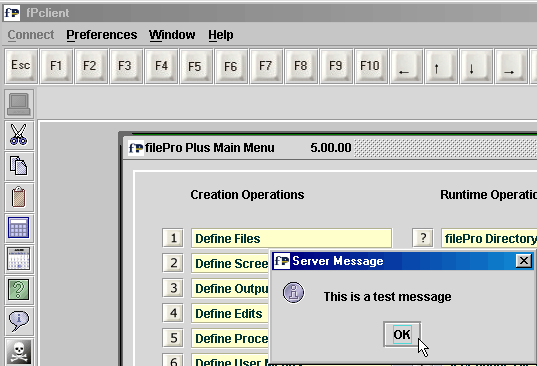
Task: Open the Preferences menu
Action: pyautogui.click(x=102, y=35)
